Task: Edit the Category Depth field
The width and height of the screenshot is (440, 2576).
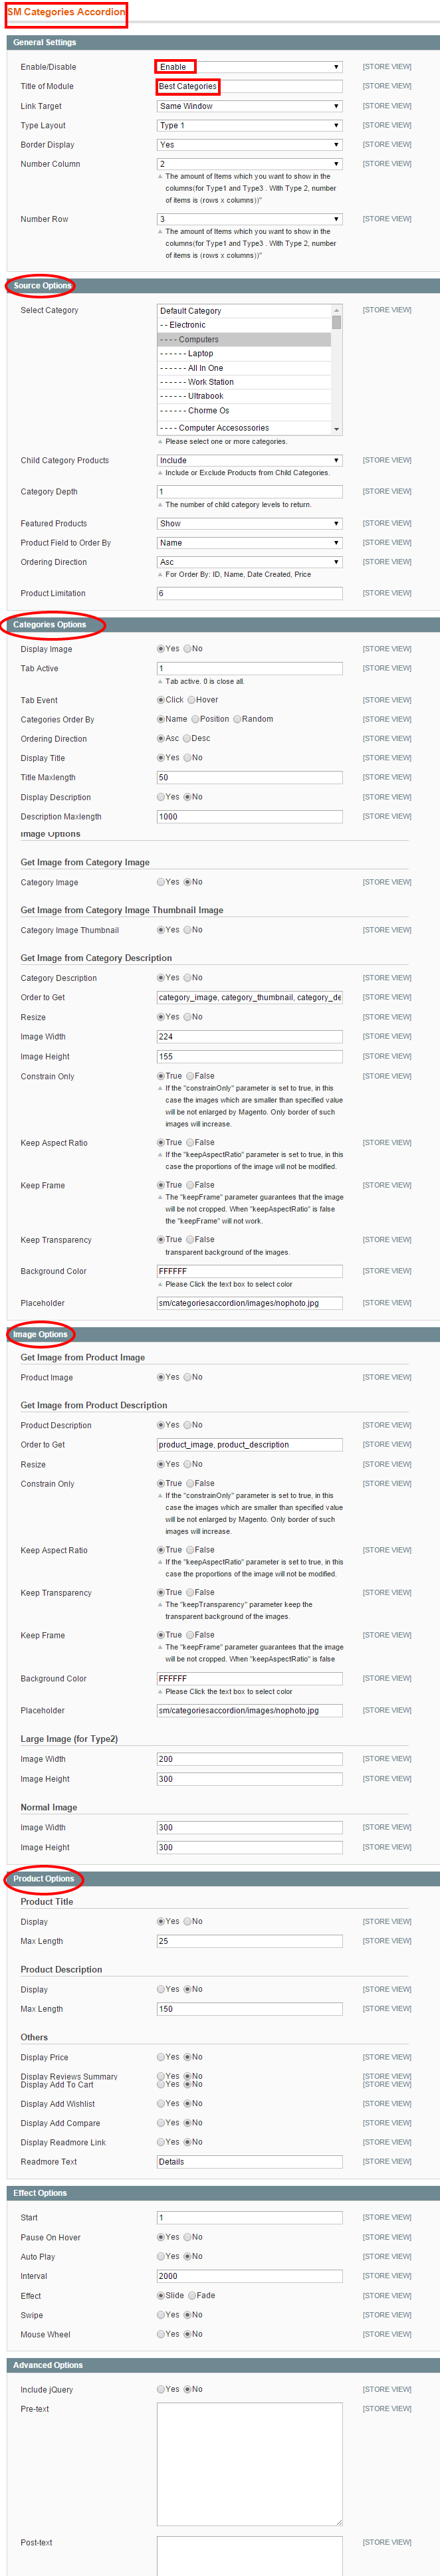Action: (249, 492)
